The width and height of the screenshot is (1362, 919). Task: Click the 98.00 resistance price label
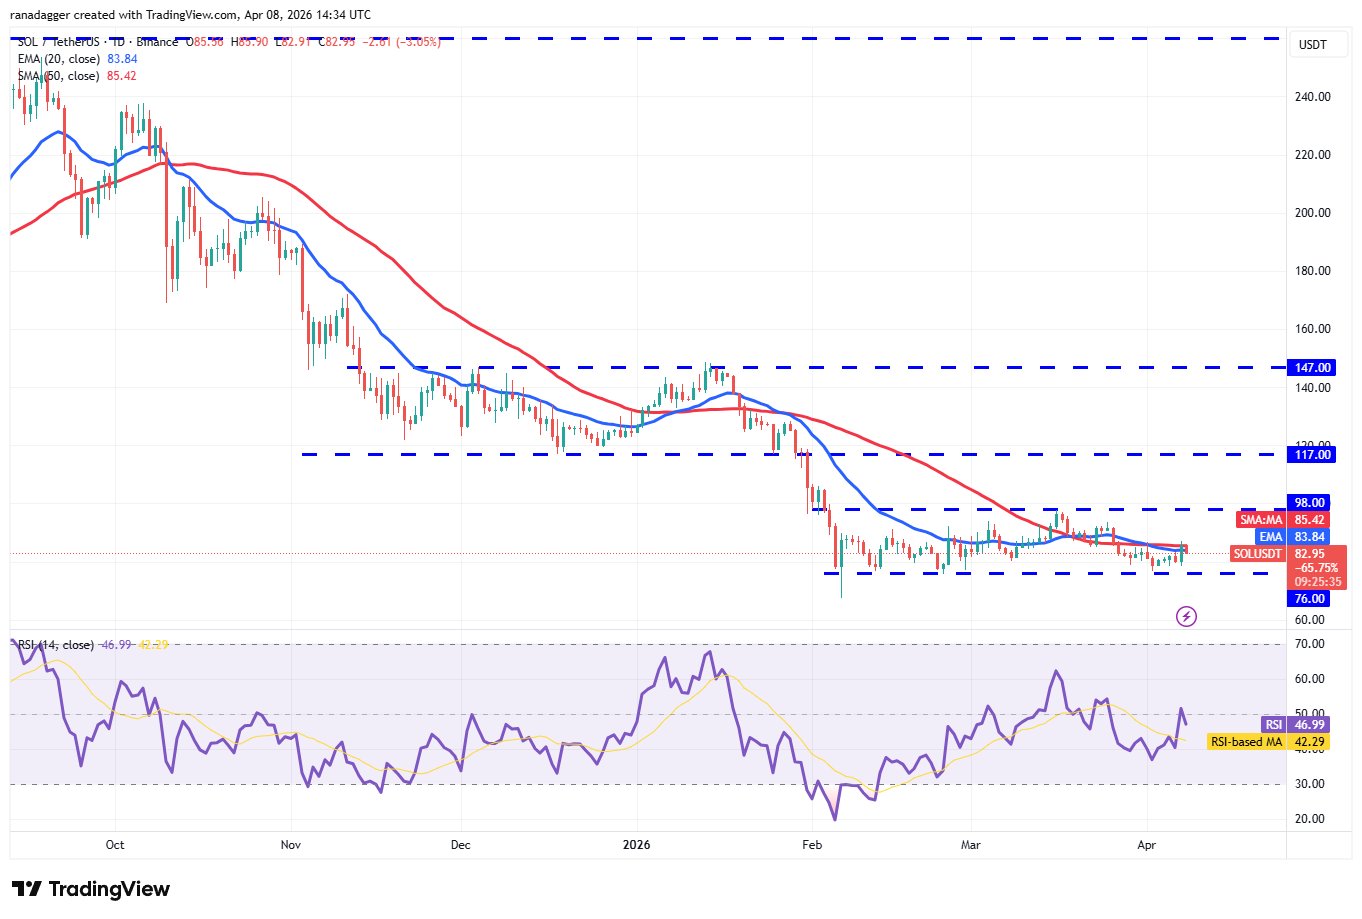(x=1310, y=503)
